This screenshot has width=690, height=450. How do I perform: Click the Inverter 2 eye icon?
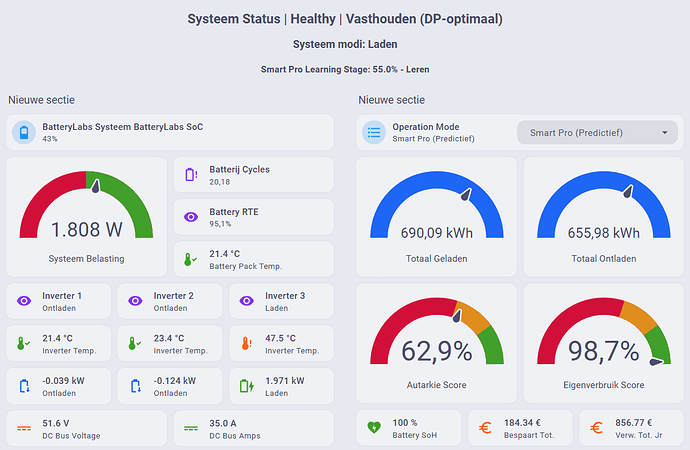[135, 301]
